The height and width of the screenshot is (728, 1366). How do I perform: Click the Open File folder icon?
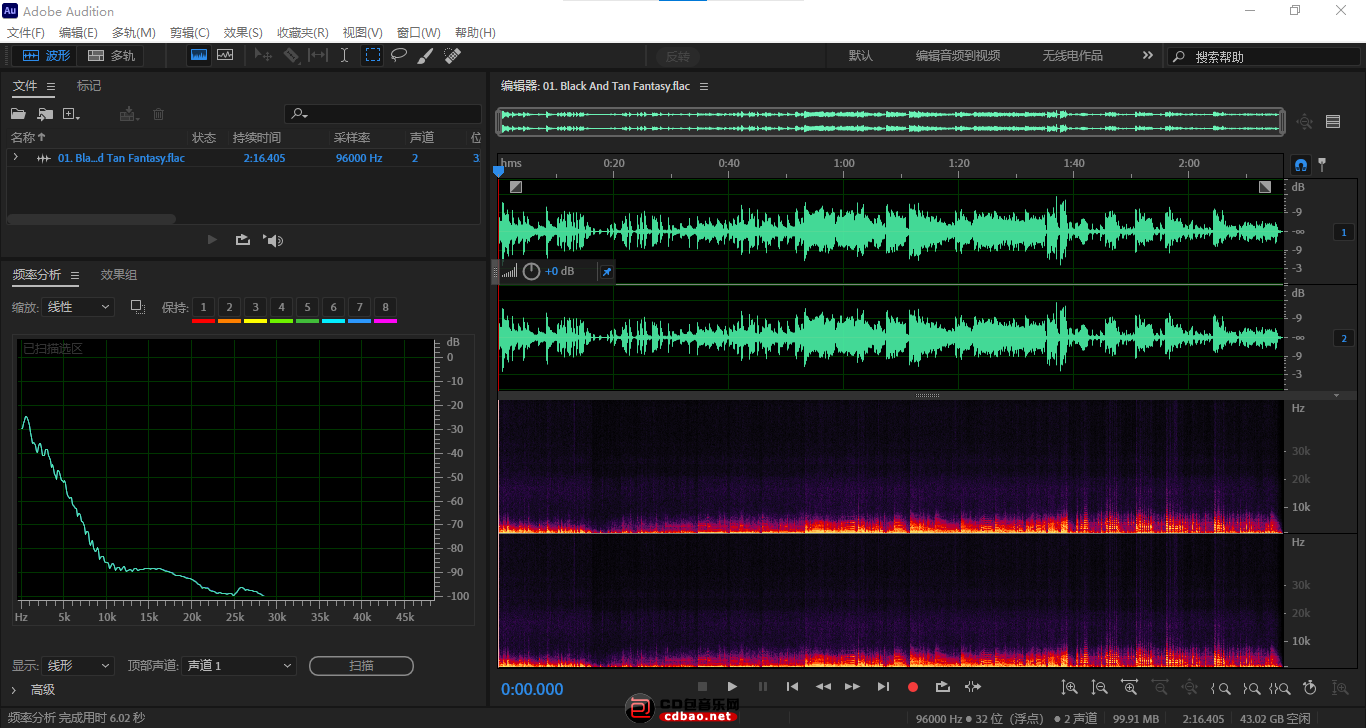point(18,114)
